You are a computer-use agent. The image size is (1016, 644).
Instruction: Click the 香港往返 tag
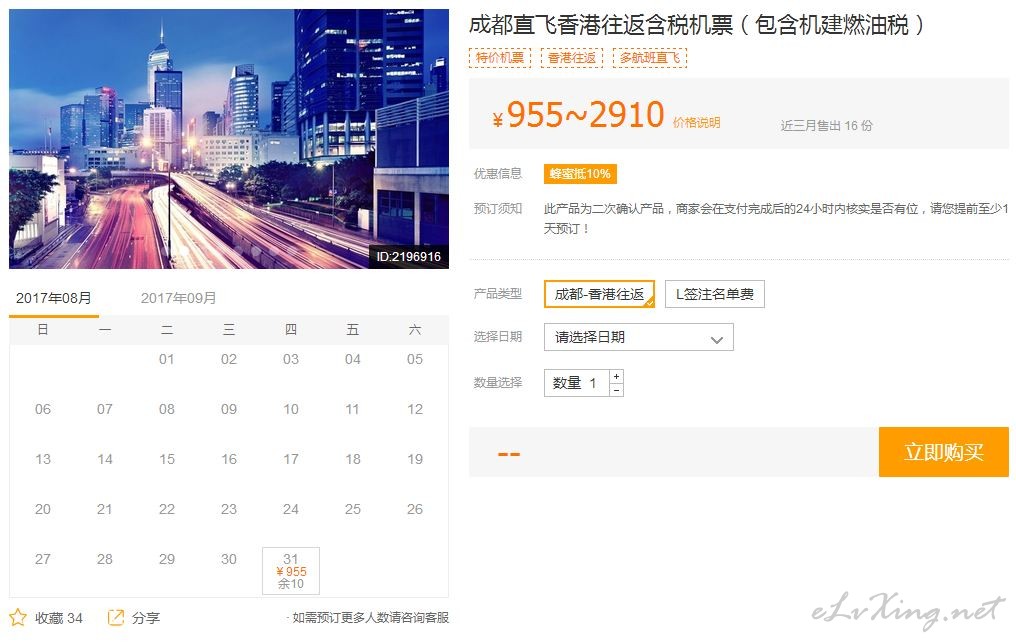tap(572, 58)
